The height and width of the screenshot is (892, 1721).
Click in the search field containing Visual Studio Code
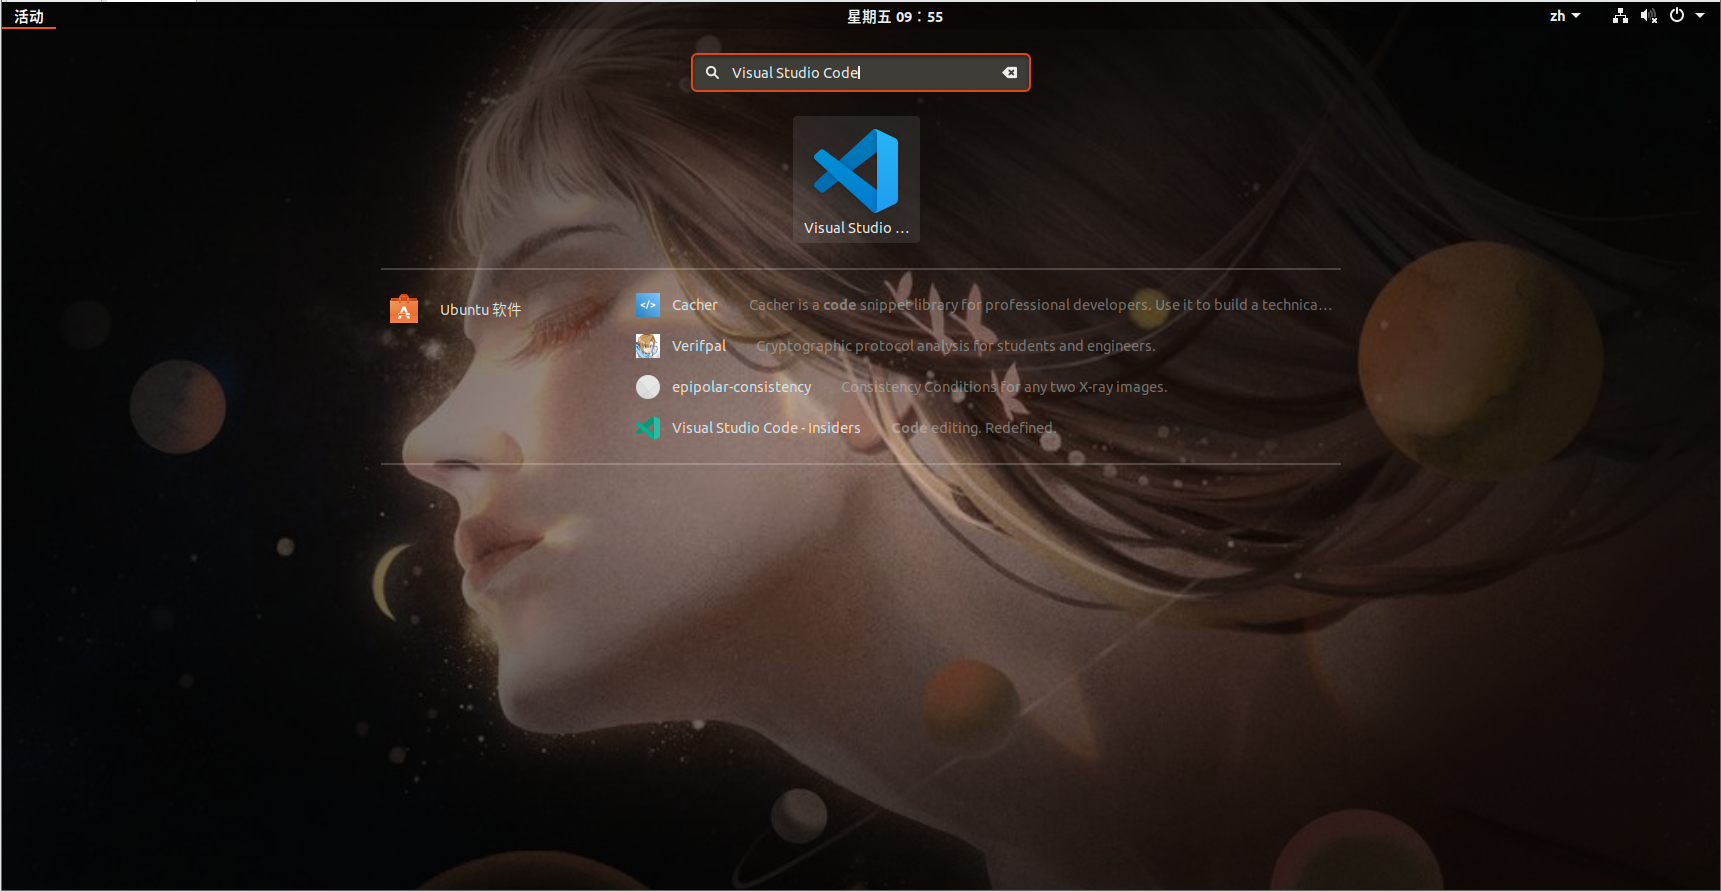pyautogui.click(x=861, y=73)
